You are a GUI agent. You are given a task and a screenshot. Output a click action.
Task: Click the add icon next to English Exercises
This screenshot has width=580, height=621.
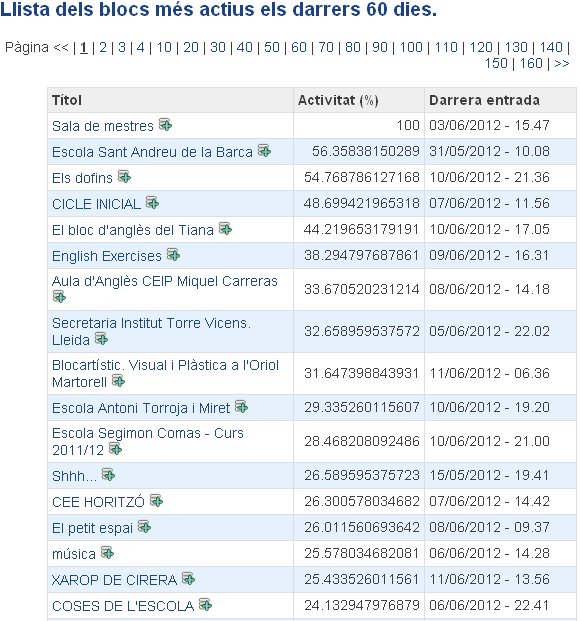[x=174, y=255]
